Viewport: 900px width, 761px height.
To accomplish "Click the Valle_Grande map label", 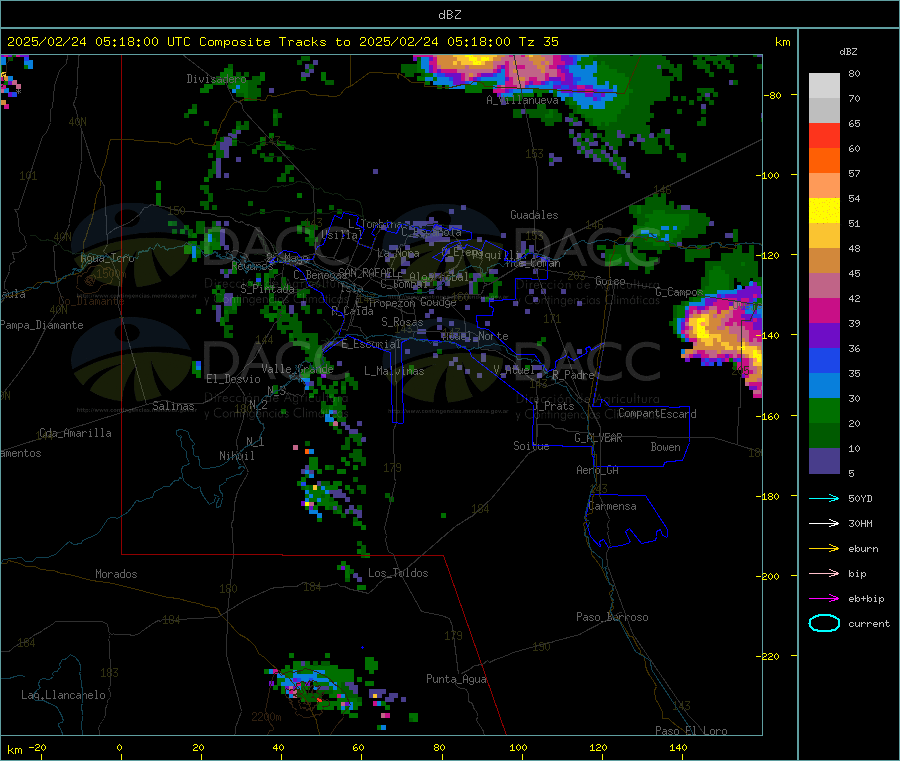I will tap(297, 369).
